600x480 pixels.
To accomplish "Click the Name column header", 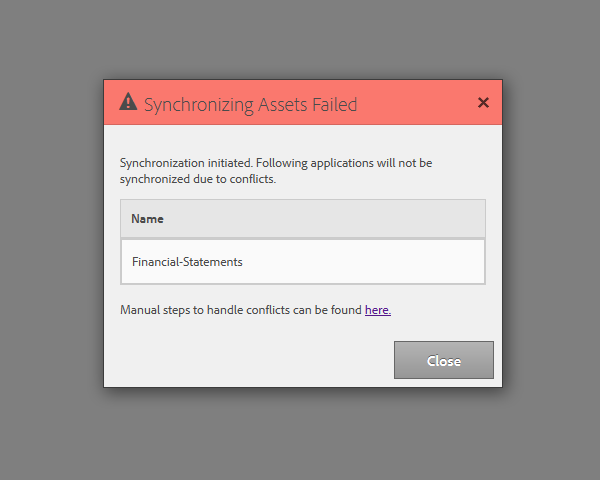I will (147, 218).
